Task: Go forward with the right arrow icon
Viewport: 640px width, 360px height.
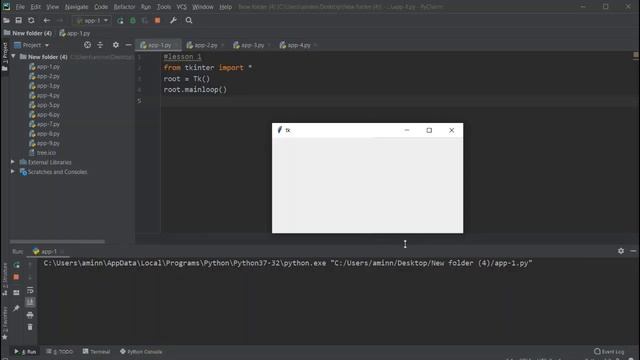Action: [60, 20]
